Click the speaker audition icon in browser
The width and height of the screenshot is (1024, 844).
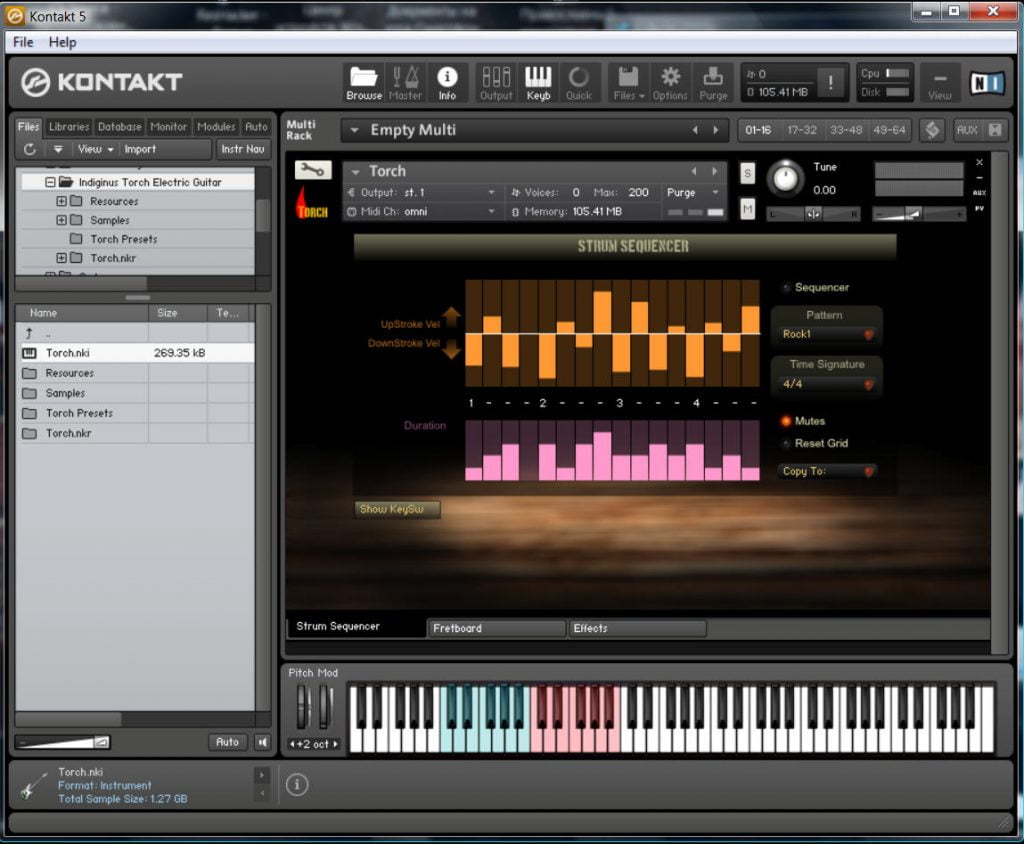[x=263, y=742]
